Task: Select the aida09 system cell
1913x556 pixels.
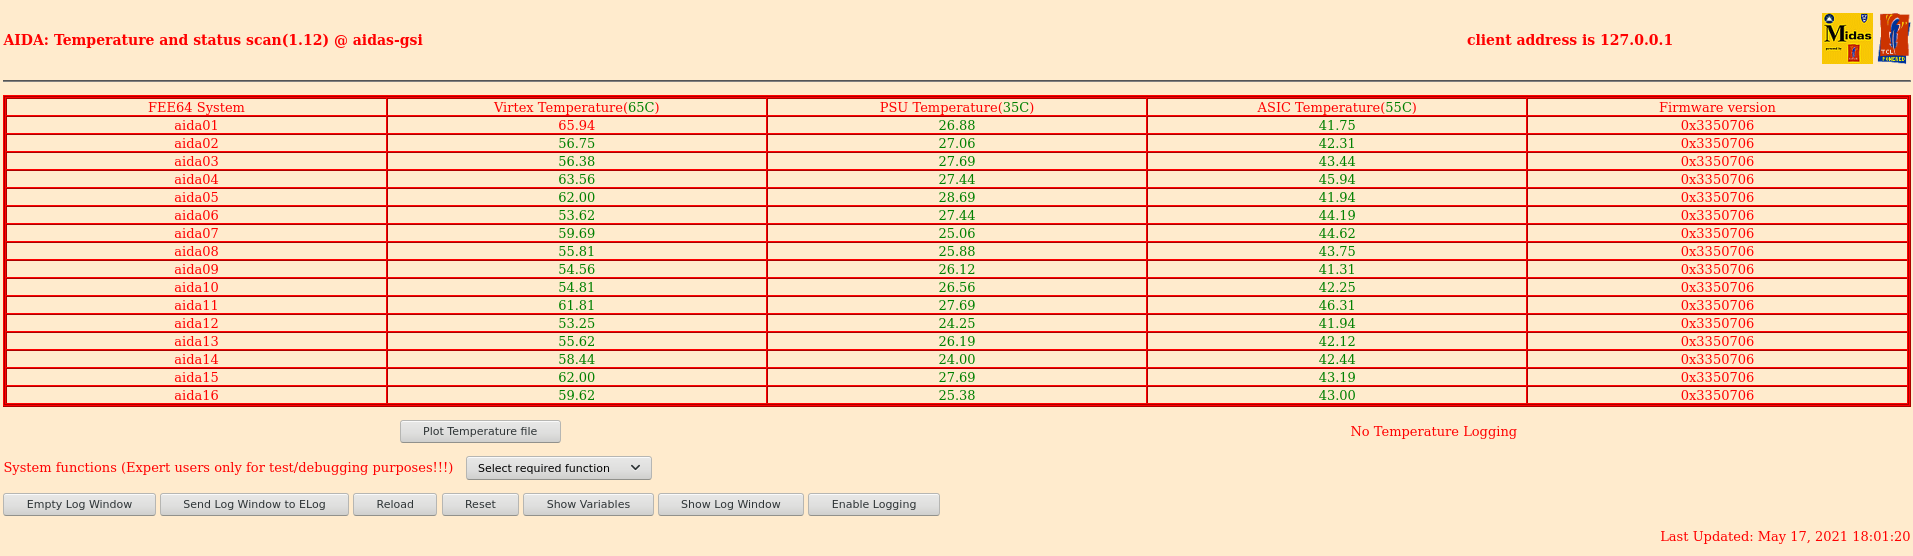Action: point(196,269)
